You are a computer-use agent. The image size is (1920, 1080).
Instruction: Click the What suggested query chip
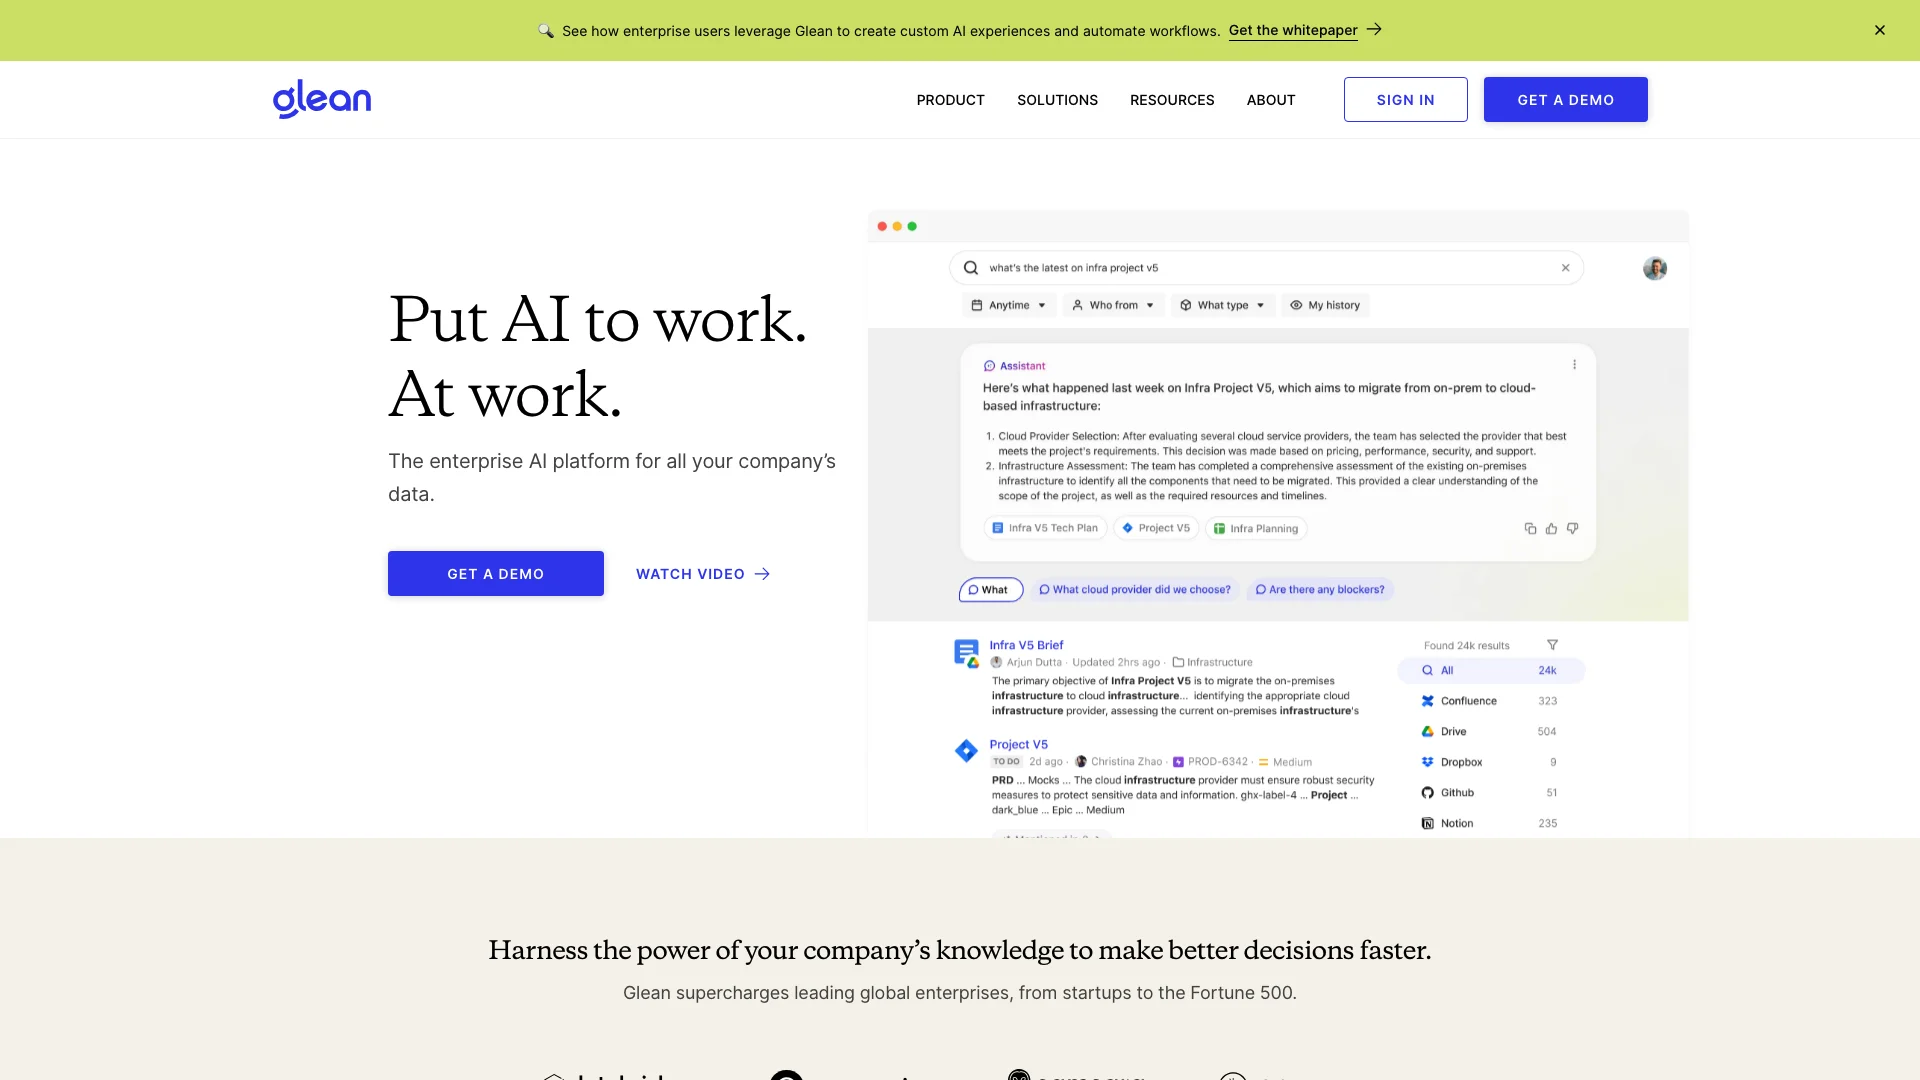click(x=992, y=589)
